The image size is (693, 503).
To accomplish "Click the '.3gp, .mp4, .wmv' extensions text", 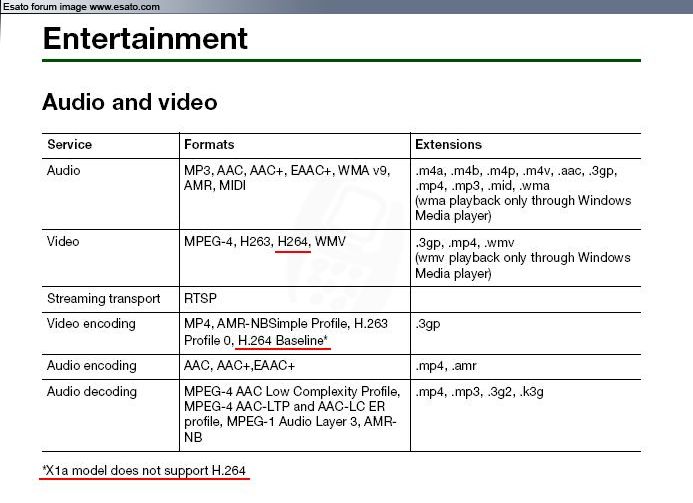I will pyautogui.click(x=465, y=243).
